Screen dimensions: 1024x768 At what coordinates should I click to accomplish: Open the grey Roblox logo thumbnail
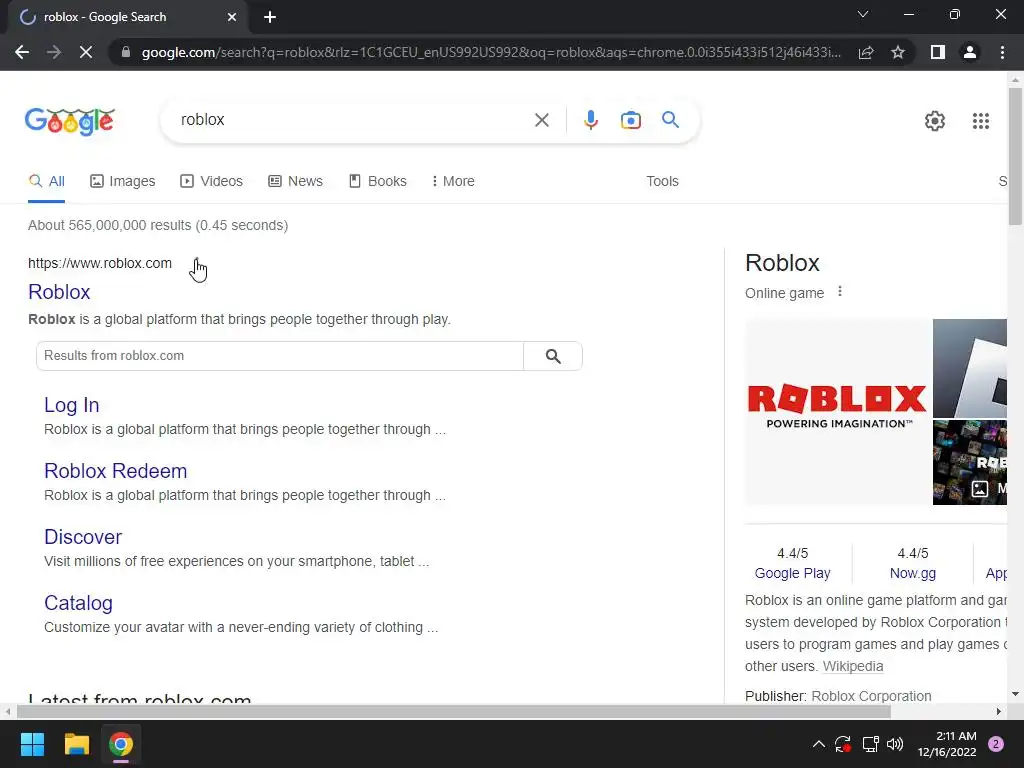pos(970,368)
